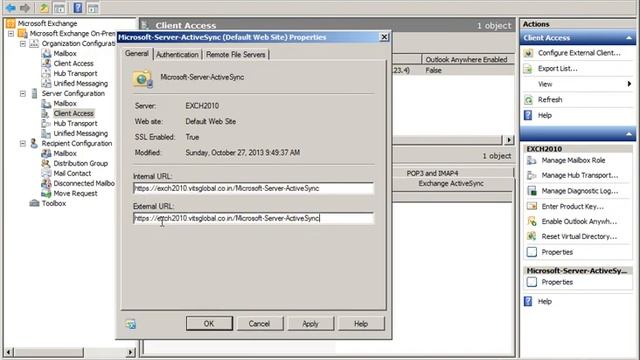Click the Back arrow toolbar icon
The image size is (640, 360).
pyautogui.click(x=11, y=7)
